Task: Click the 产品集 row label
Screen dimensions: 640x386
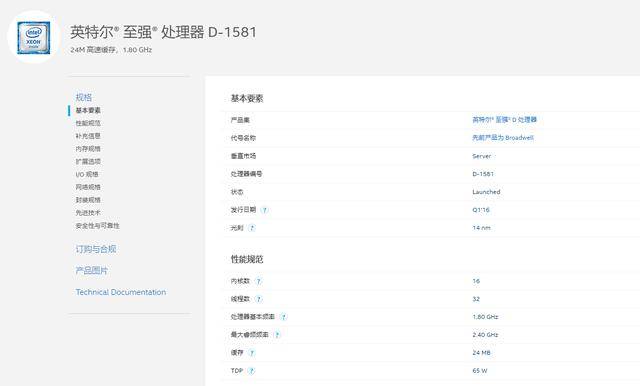Action: tap(240, 120)
